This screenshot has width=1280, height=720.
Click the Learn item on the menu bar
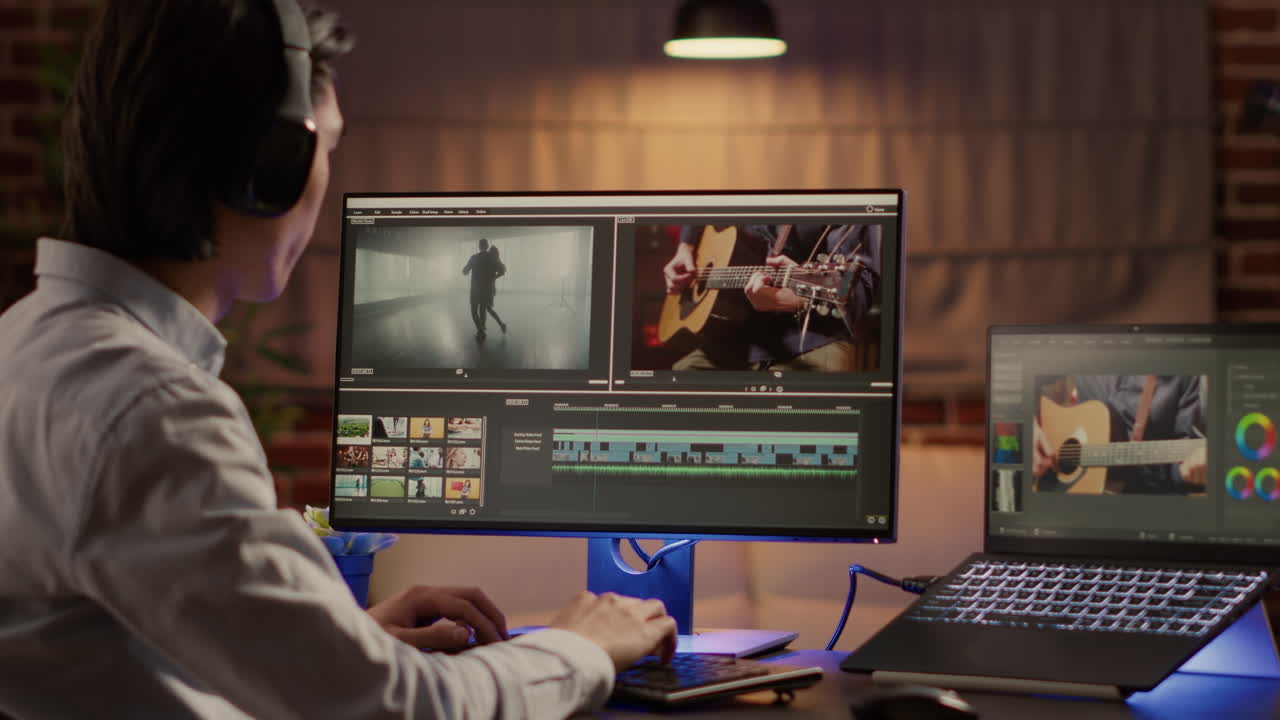pos(358,212)
